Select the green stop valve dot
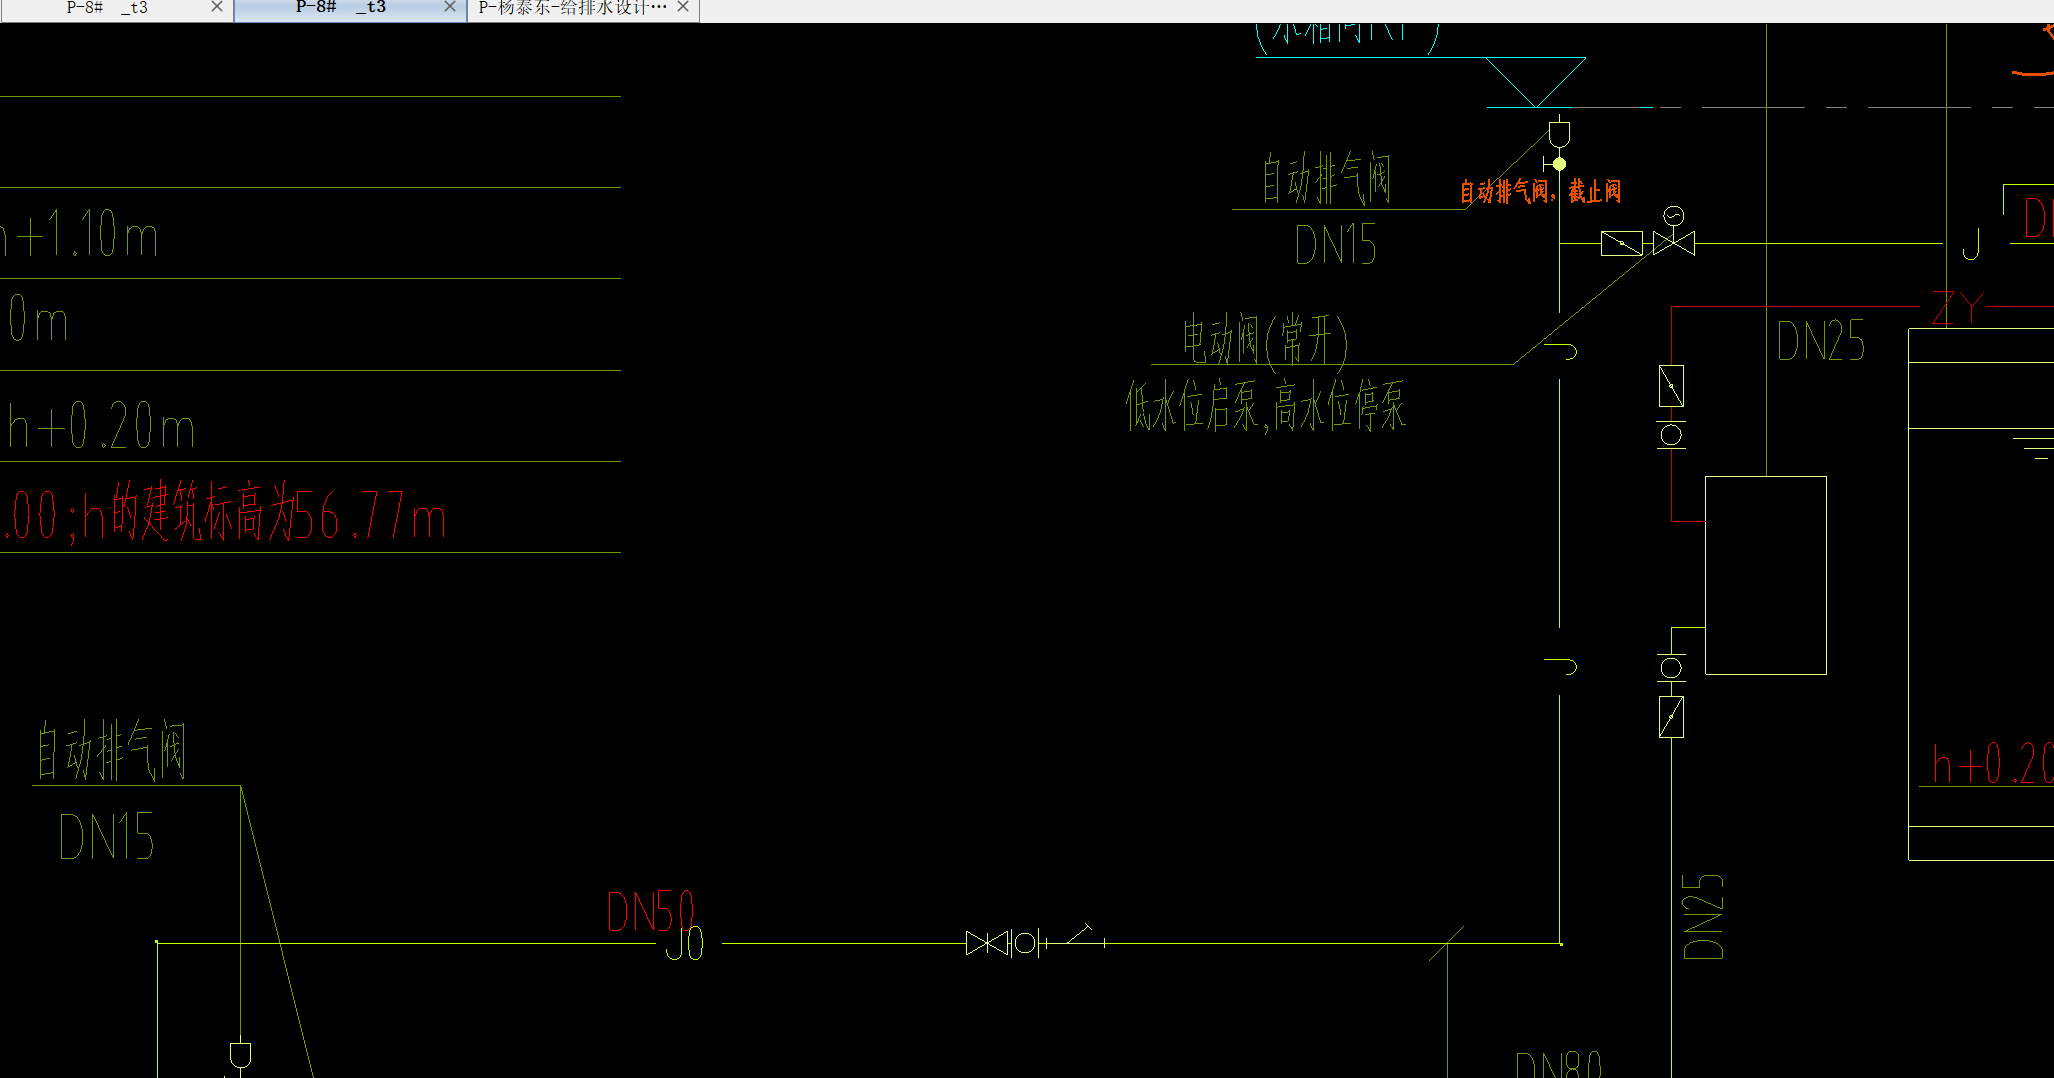The height and width of the screenshot is (1078, 2054). tap(1559, 164)
